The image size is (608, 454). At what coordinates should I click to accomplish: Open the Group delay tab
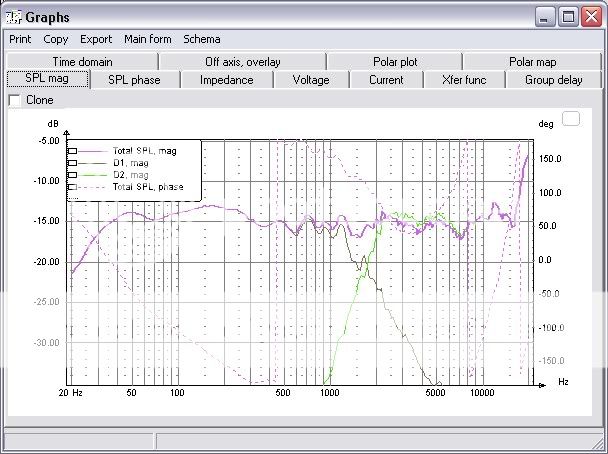tap(553, 80)
